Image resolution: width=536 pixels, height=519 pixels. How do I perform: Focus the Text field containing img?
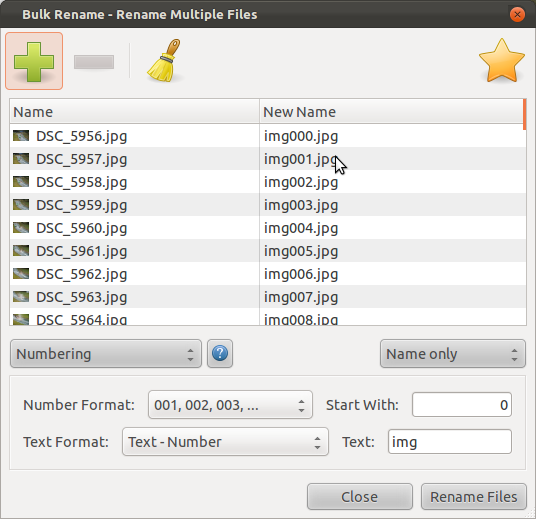pos(450,442)
